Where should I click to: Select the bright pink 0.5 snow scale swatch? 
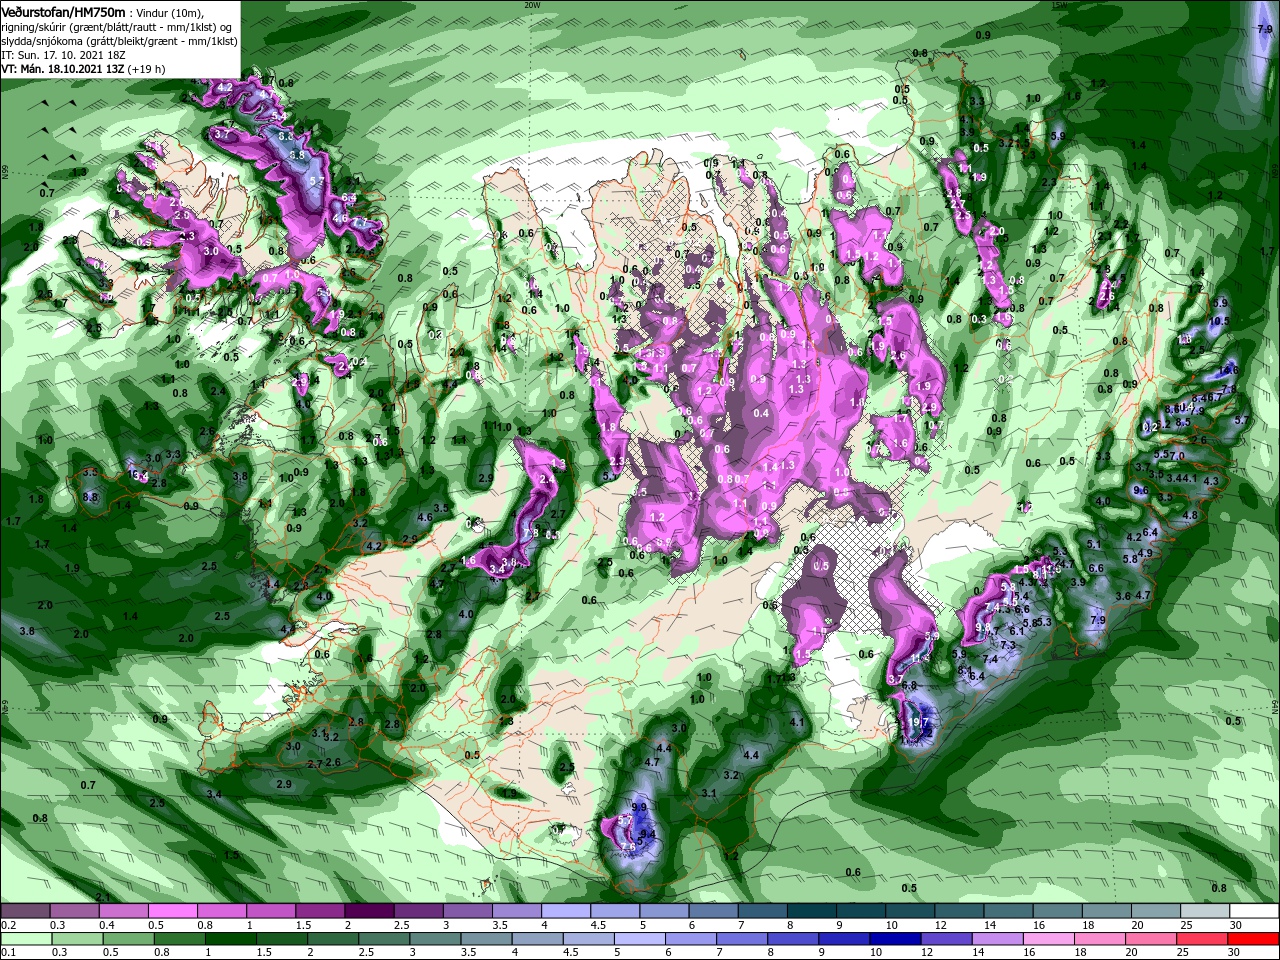172,911
